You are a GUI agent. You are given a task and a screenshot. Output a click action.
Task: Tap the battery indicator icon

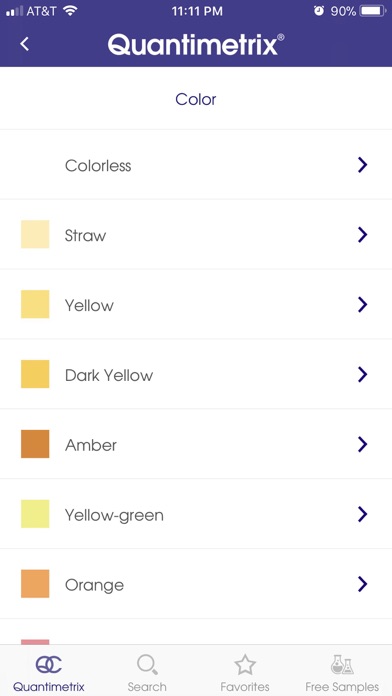tap(373, 11)
